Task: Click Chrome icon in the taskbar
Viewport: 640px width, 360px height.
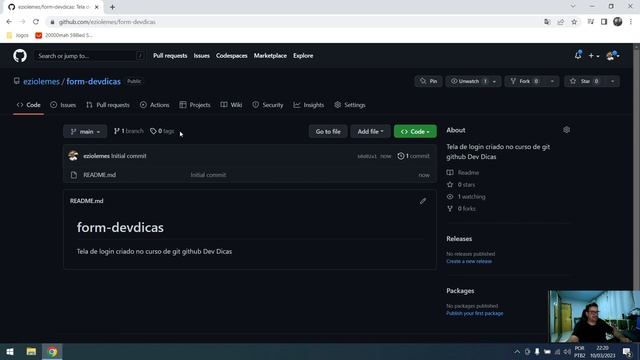Action: [52, 351]
